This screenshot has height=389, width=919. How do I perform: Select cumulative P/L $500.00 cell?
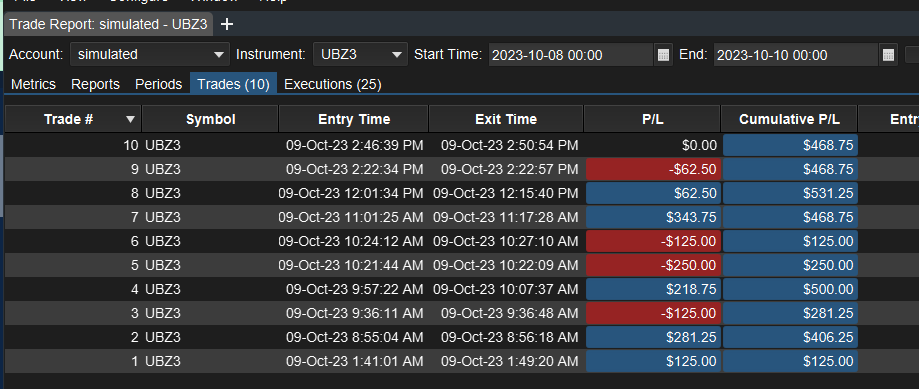tap(790, 289)
